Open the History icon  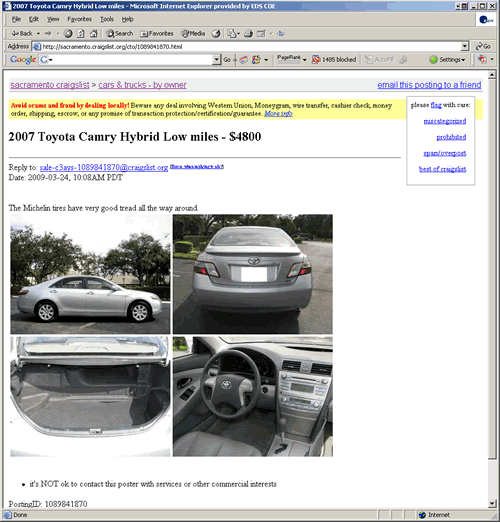[x=216, y=33]
